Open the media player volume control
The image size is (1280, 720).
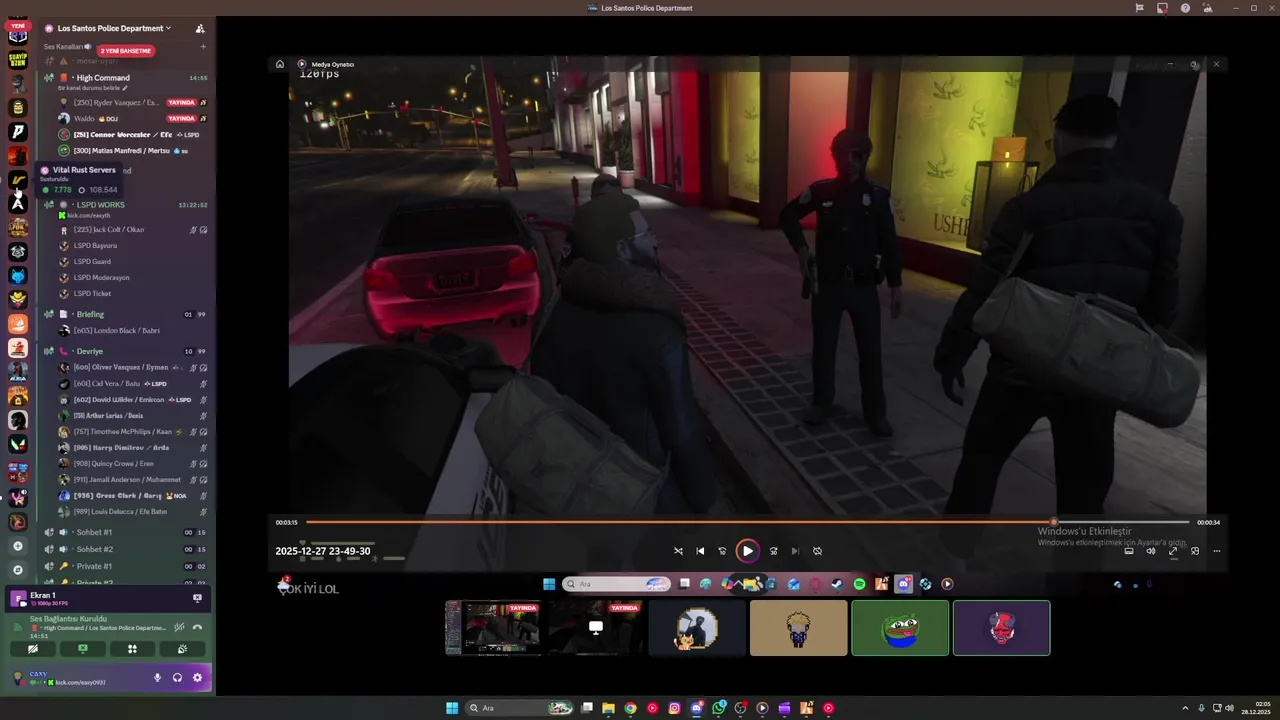(x=1151, y=551)
